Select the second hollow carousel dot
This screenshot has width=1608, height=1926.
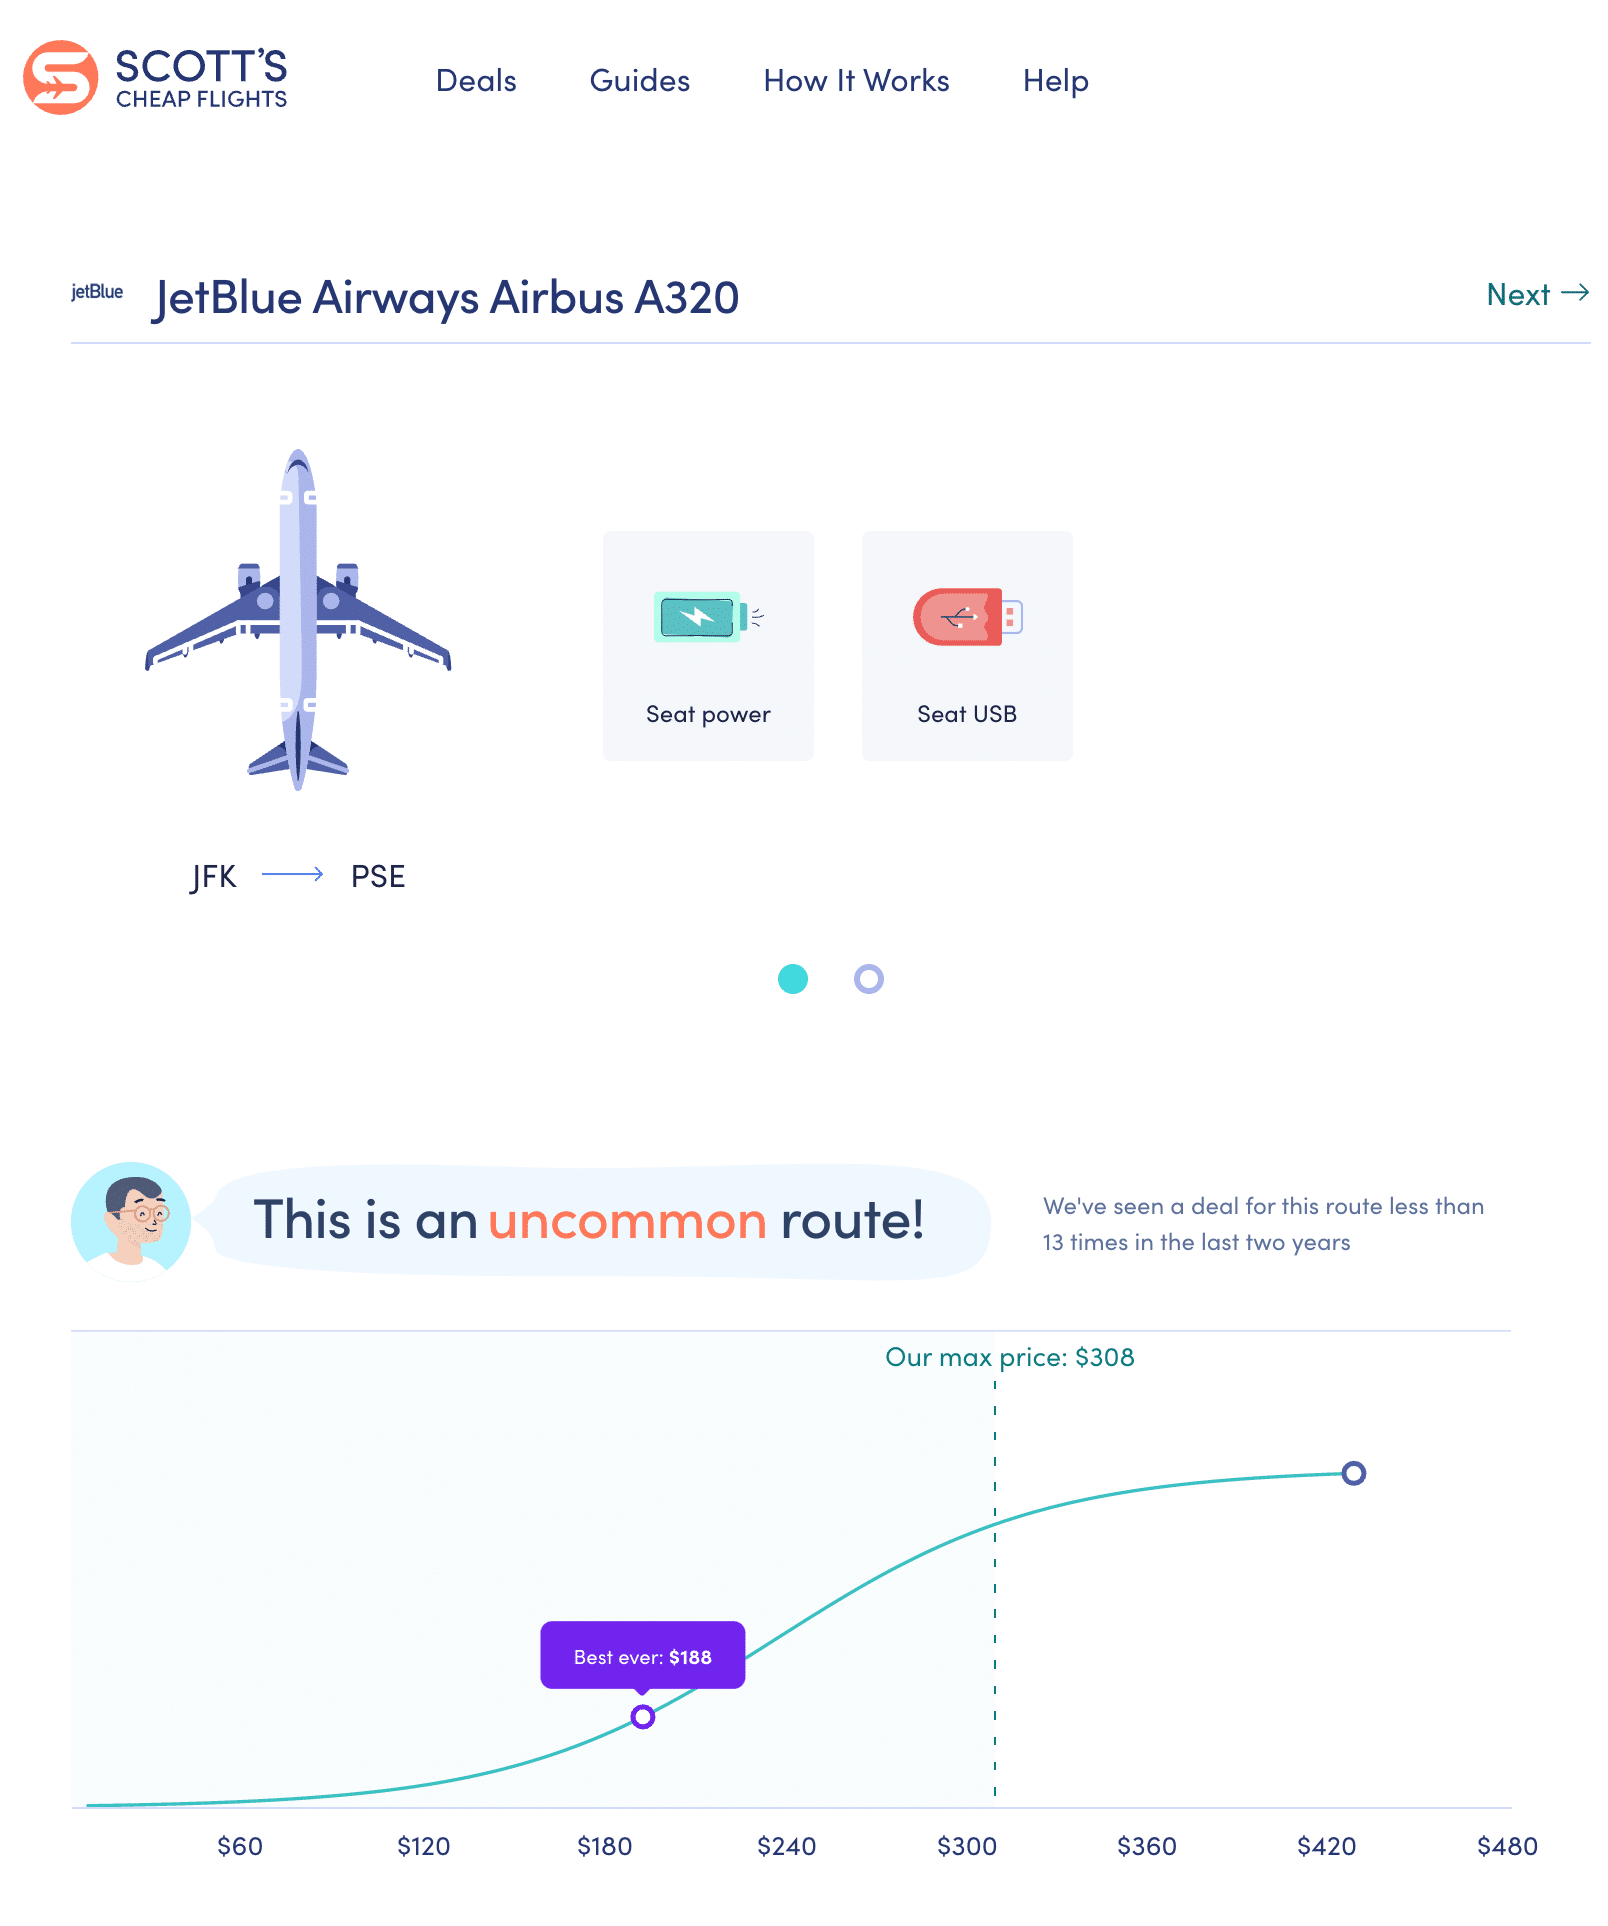[869, 979]
